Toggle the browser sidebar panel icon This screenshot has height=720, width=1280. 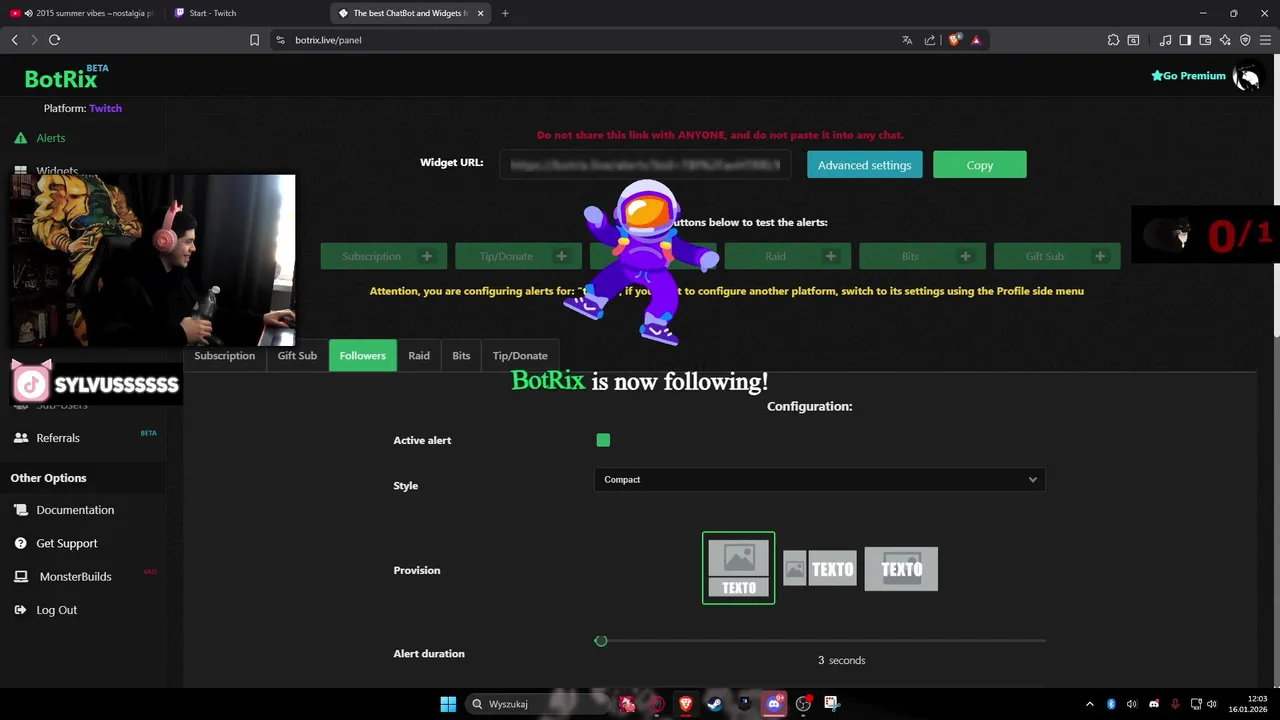[1185, 40]
